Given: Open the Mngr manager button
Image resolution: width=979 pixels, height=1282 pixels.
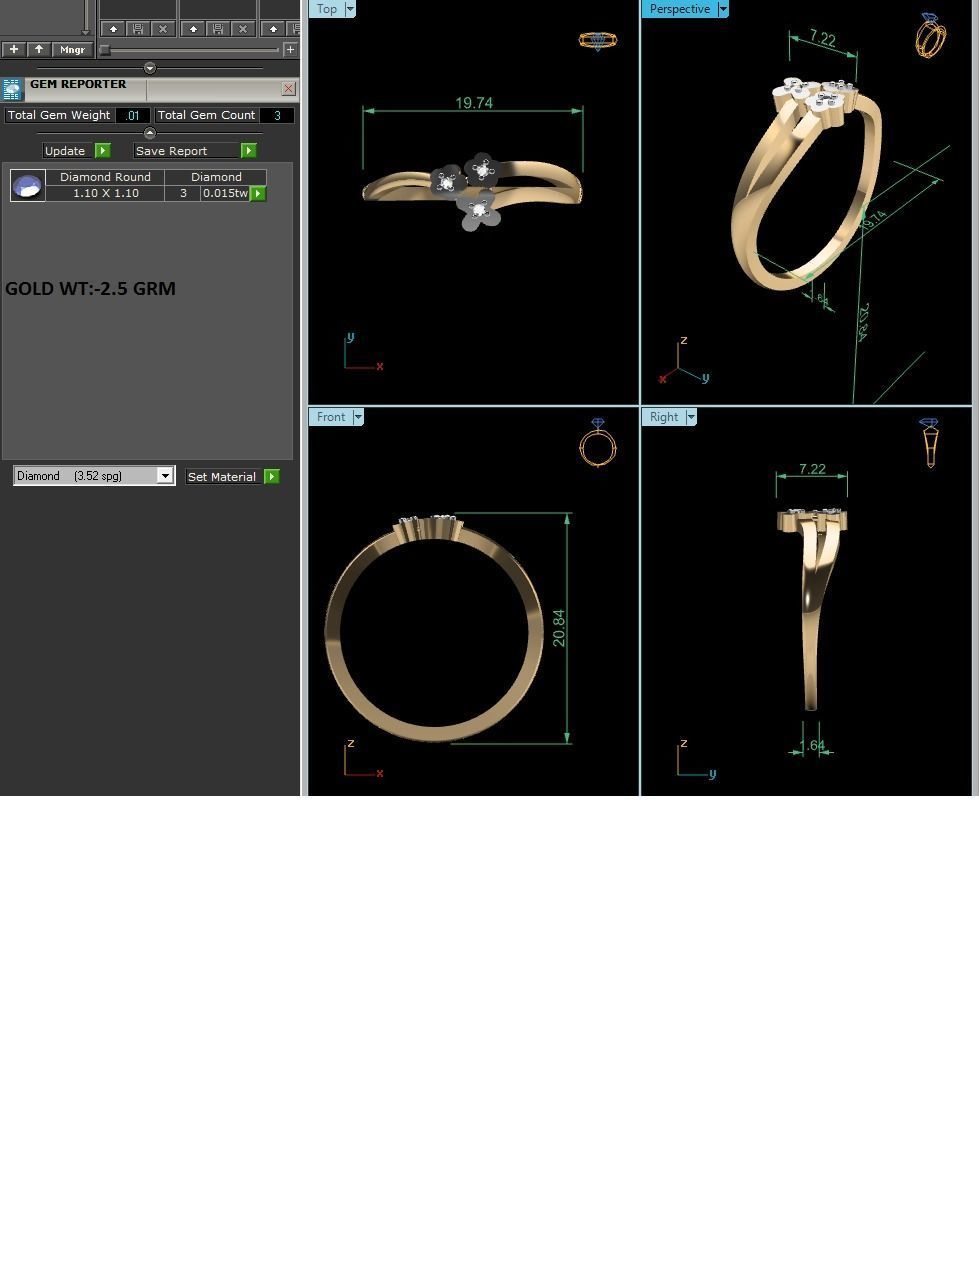Looking at the screenshot, I should 73,49.
